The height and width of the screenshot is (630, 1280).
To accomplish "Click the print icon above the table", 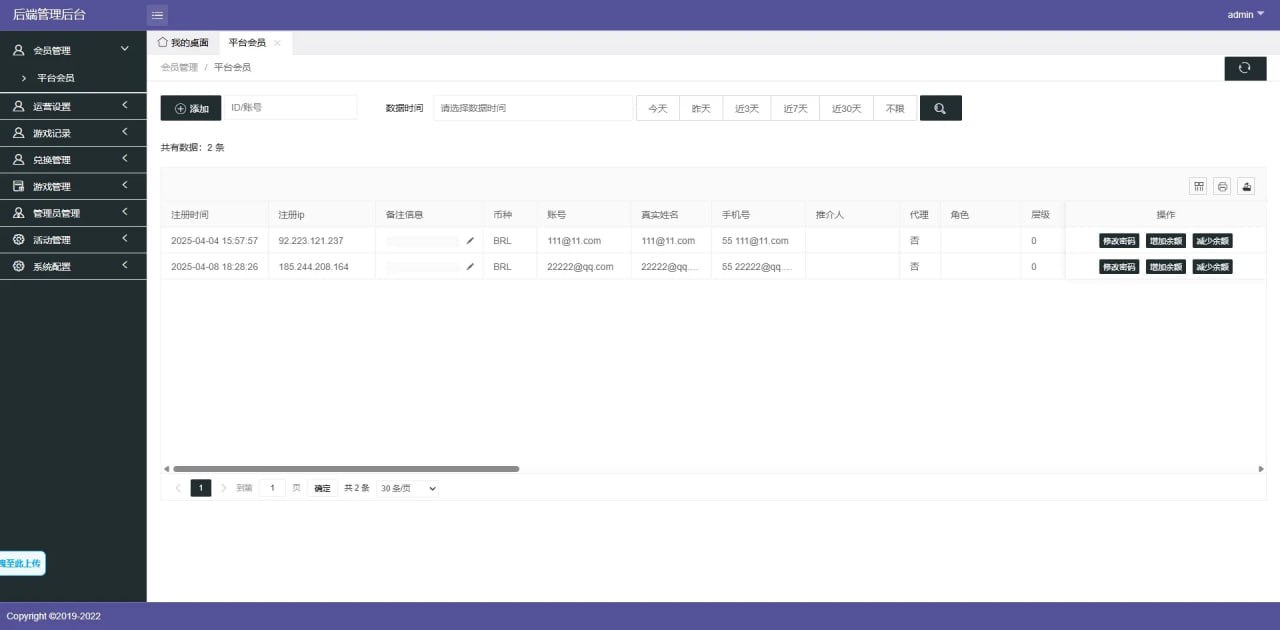I will (1222, 186).
